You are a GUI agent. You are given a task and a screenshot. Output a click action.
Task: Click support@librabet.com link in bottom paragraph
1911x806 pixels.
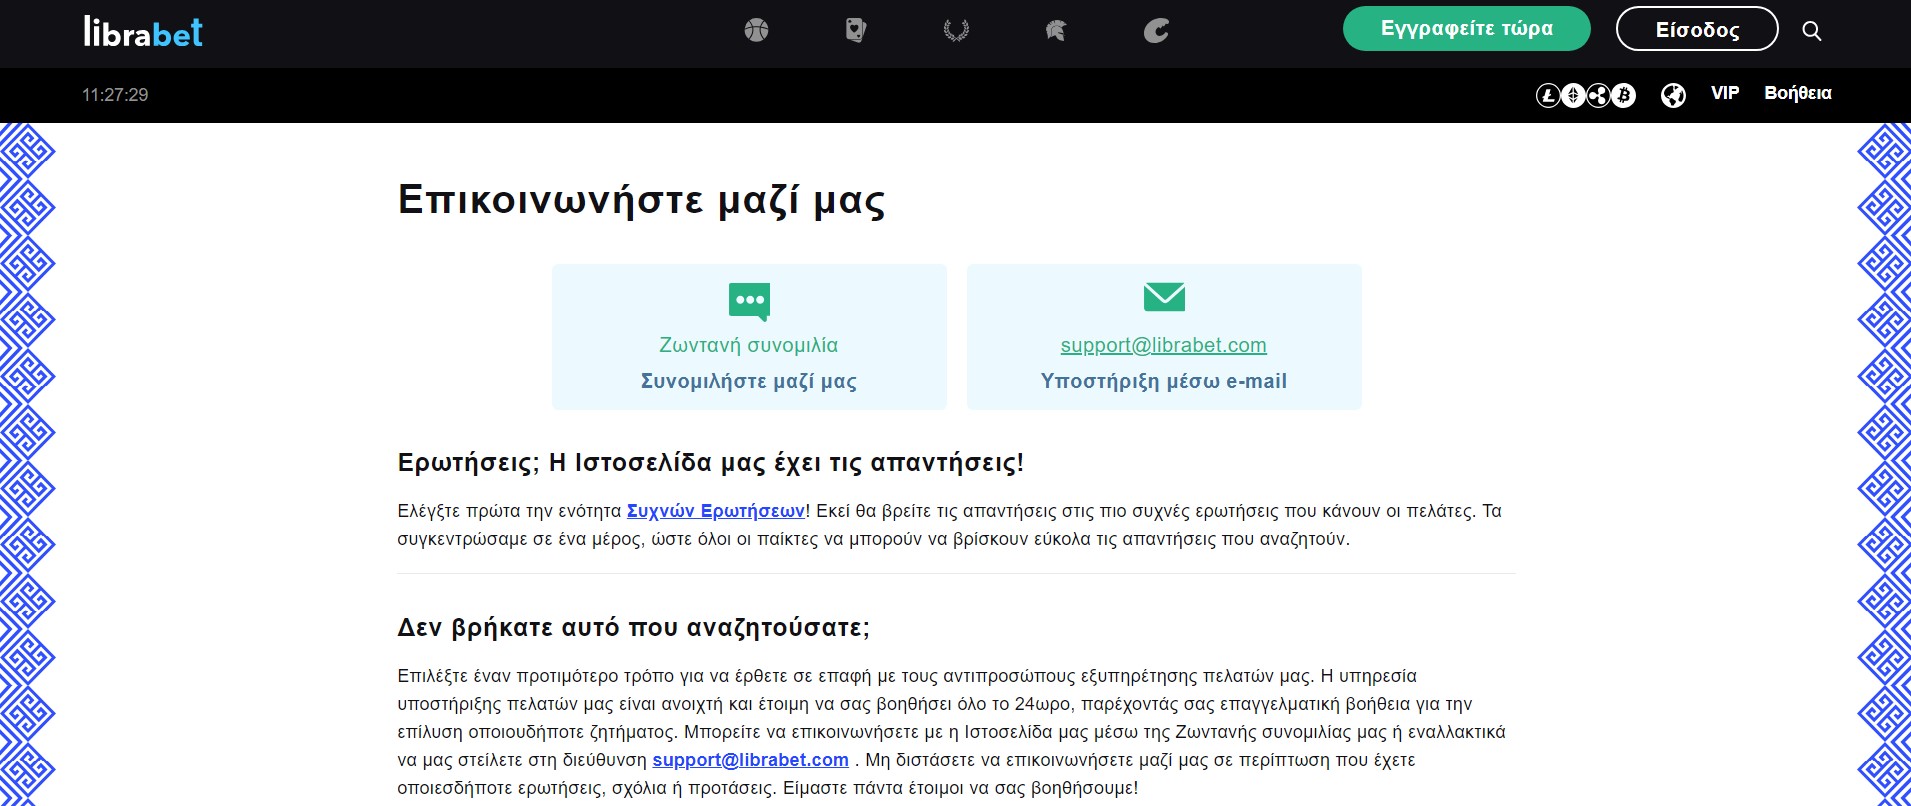[x=750, y=760]
